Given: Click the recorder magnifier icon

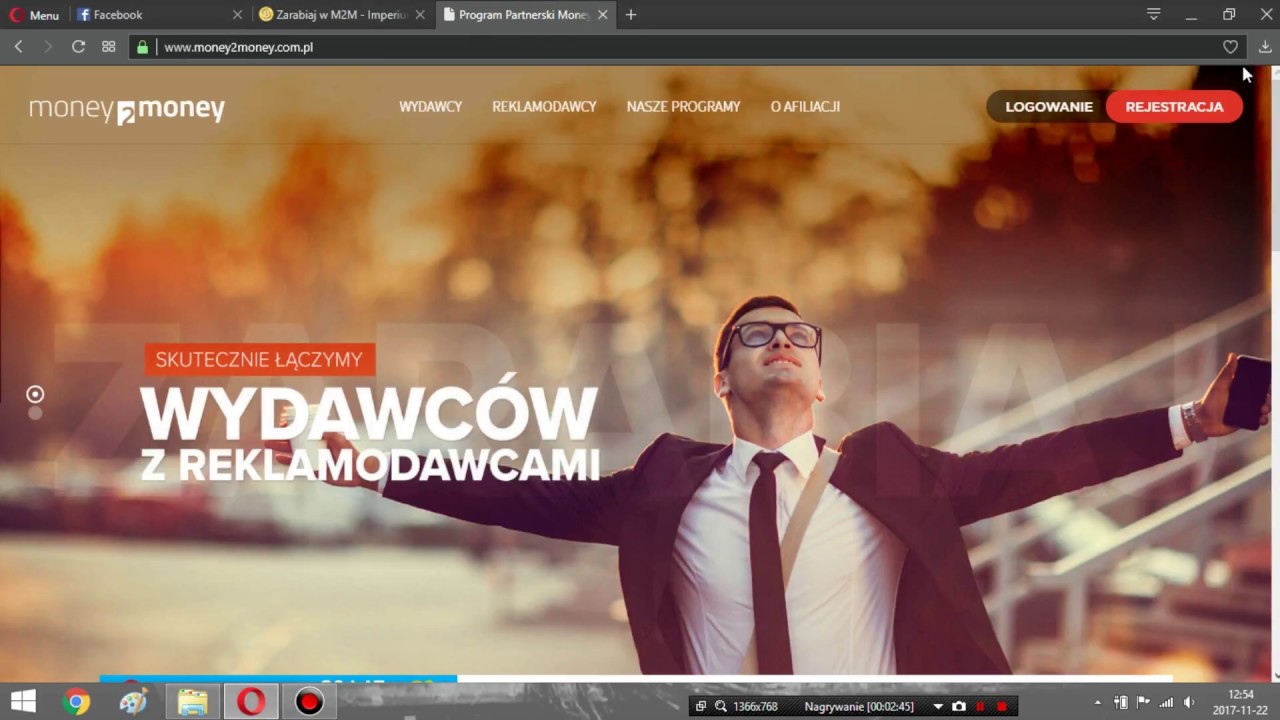Looking at the screenshot, I should click(x=720, y=706).
